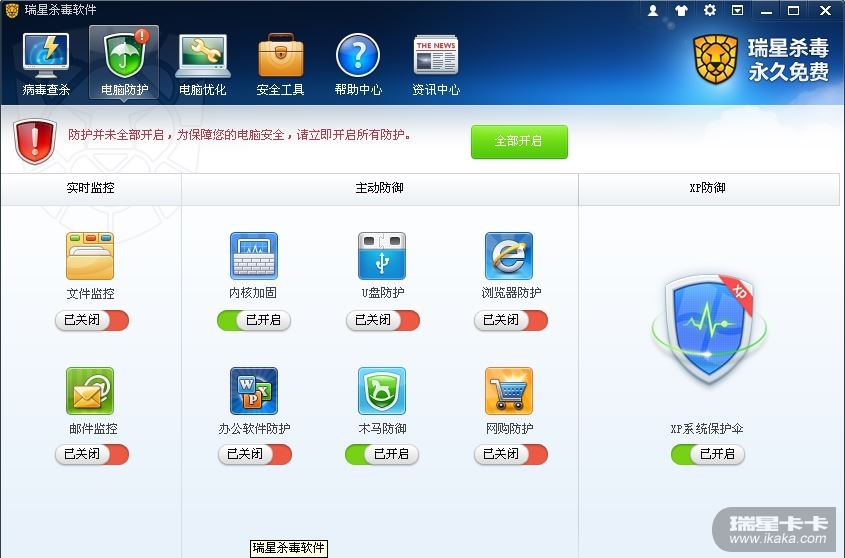Click the U盘防护 label
The width and height of the screenshot is (845, 558).
click(x=383, y=293)
